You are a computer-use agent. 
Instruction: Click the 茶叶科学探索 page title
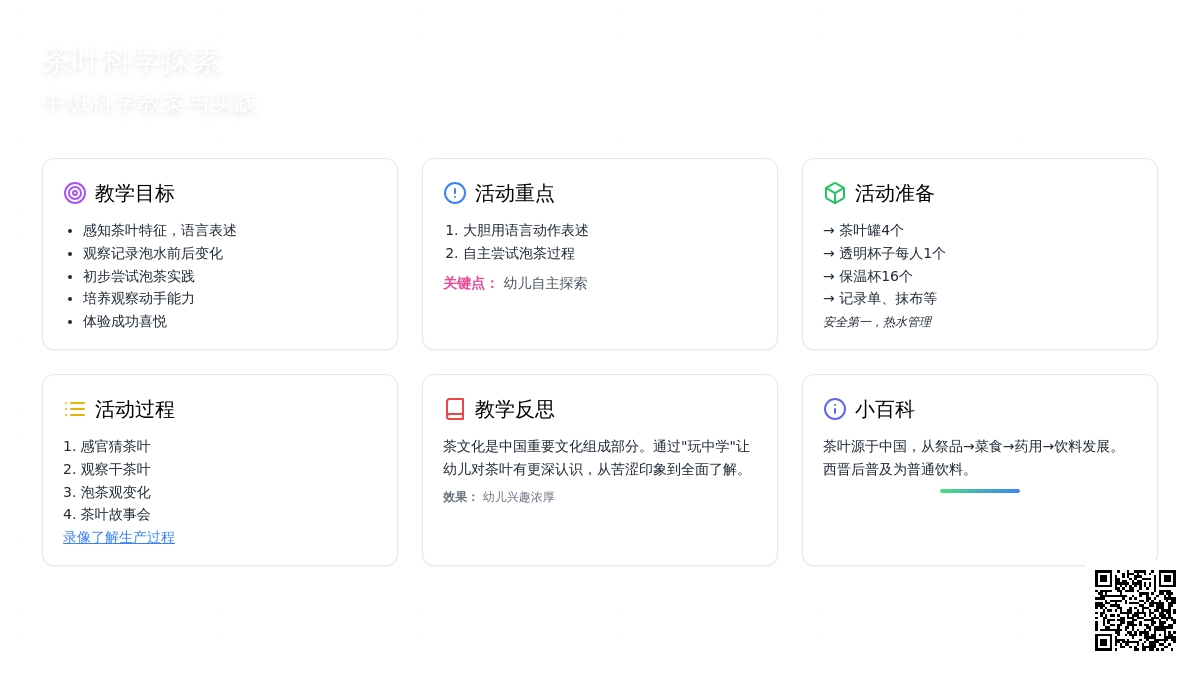tap(131, 62)
